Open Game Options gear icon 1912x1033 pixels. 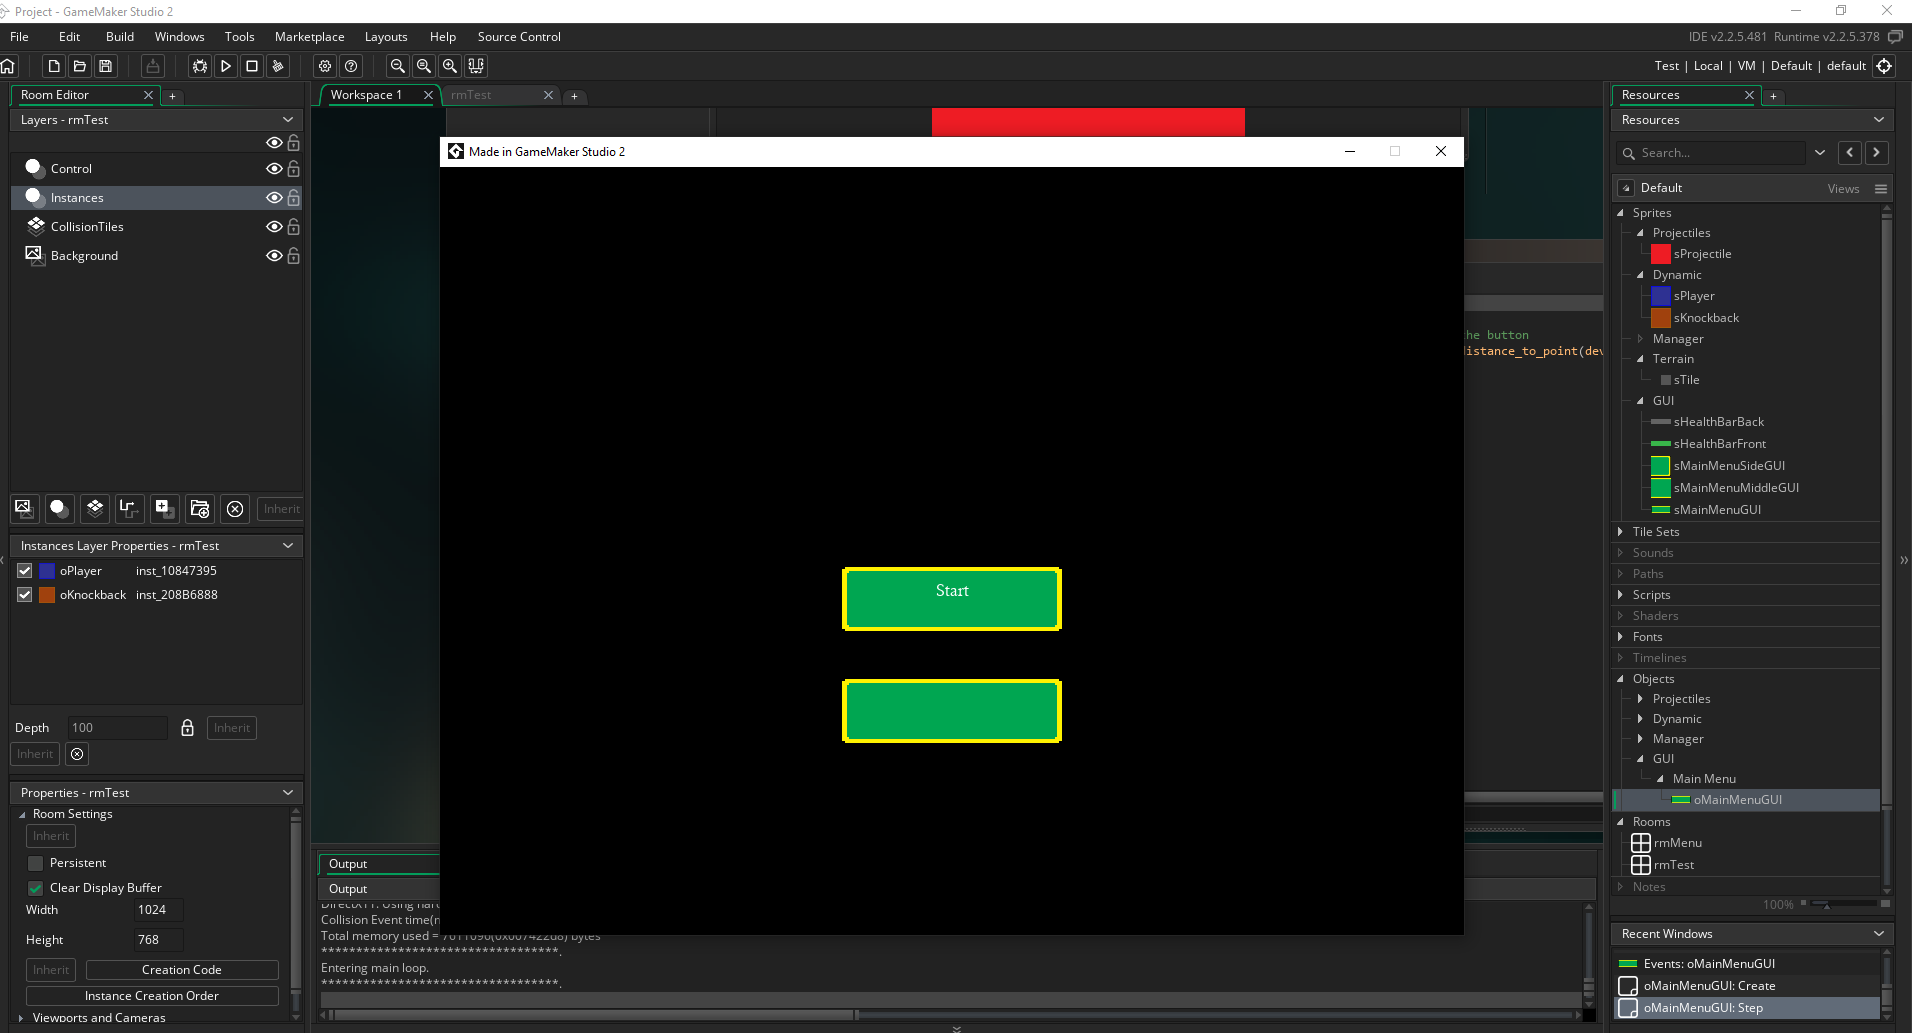[x=325, y=66]
